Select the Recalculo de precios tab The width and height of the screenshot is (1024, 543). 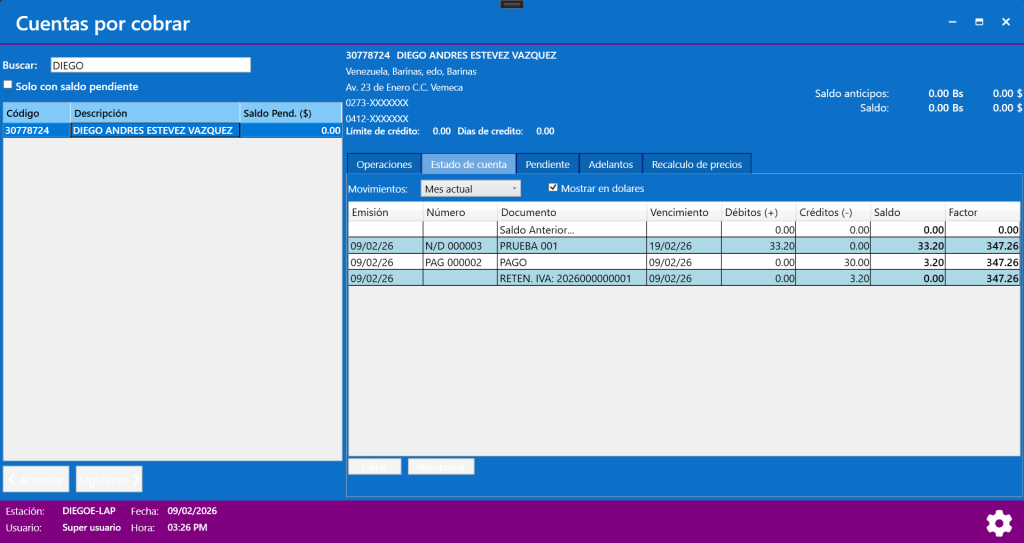click(x=696, y=164)
